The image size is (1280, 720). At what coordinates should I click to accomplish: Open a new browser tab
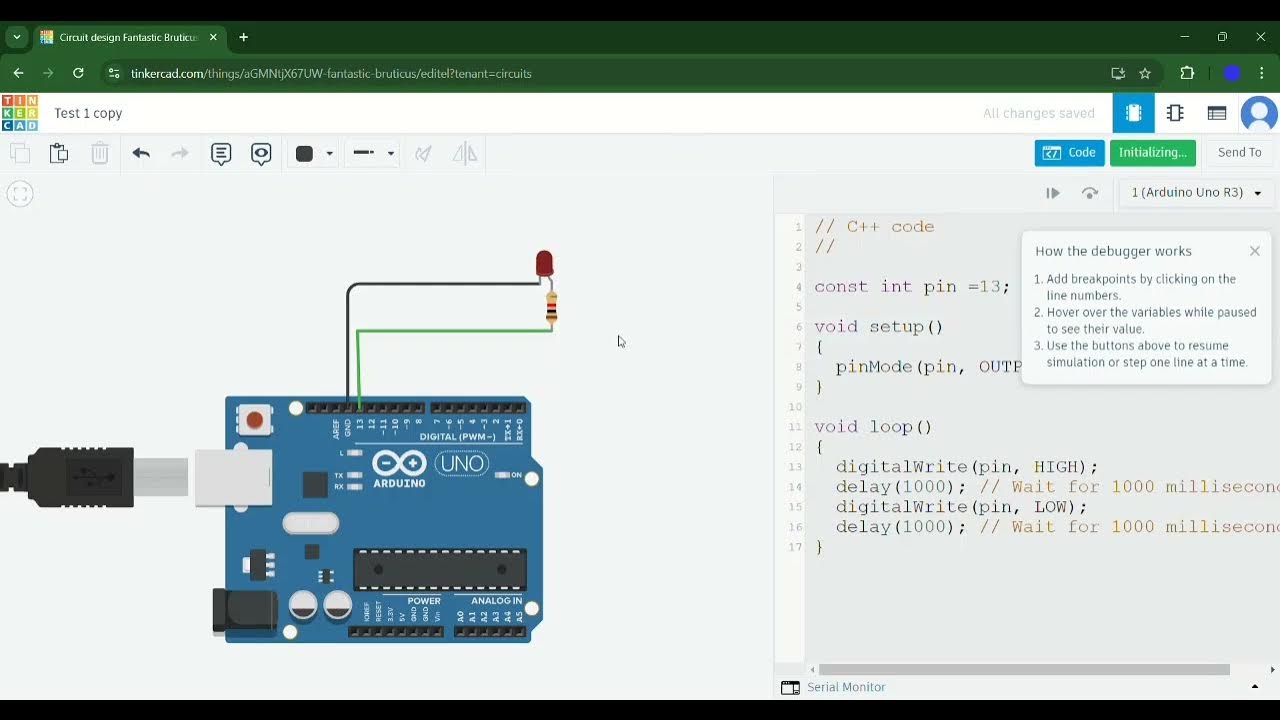click(243, 37)
